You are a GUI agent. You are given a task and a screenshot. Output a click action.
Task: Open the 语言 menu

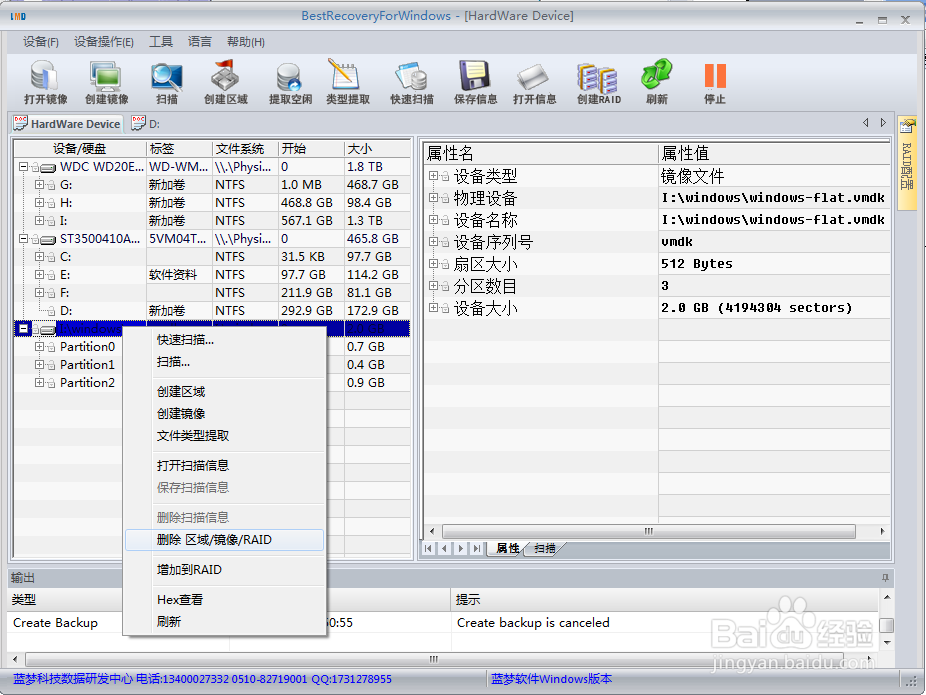click(x=200, y=42)
